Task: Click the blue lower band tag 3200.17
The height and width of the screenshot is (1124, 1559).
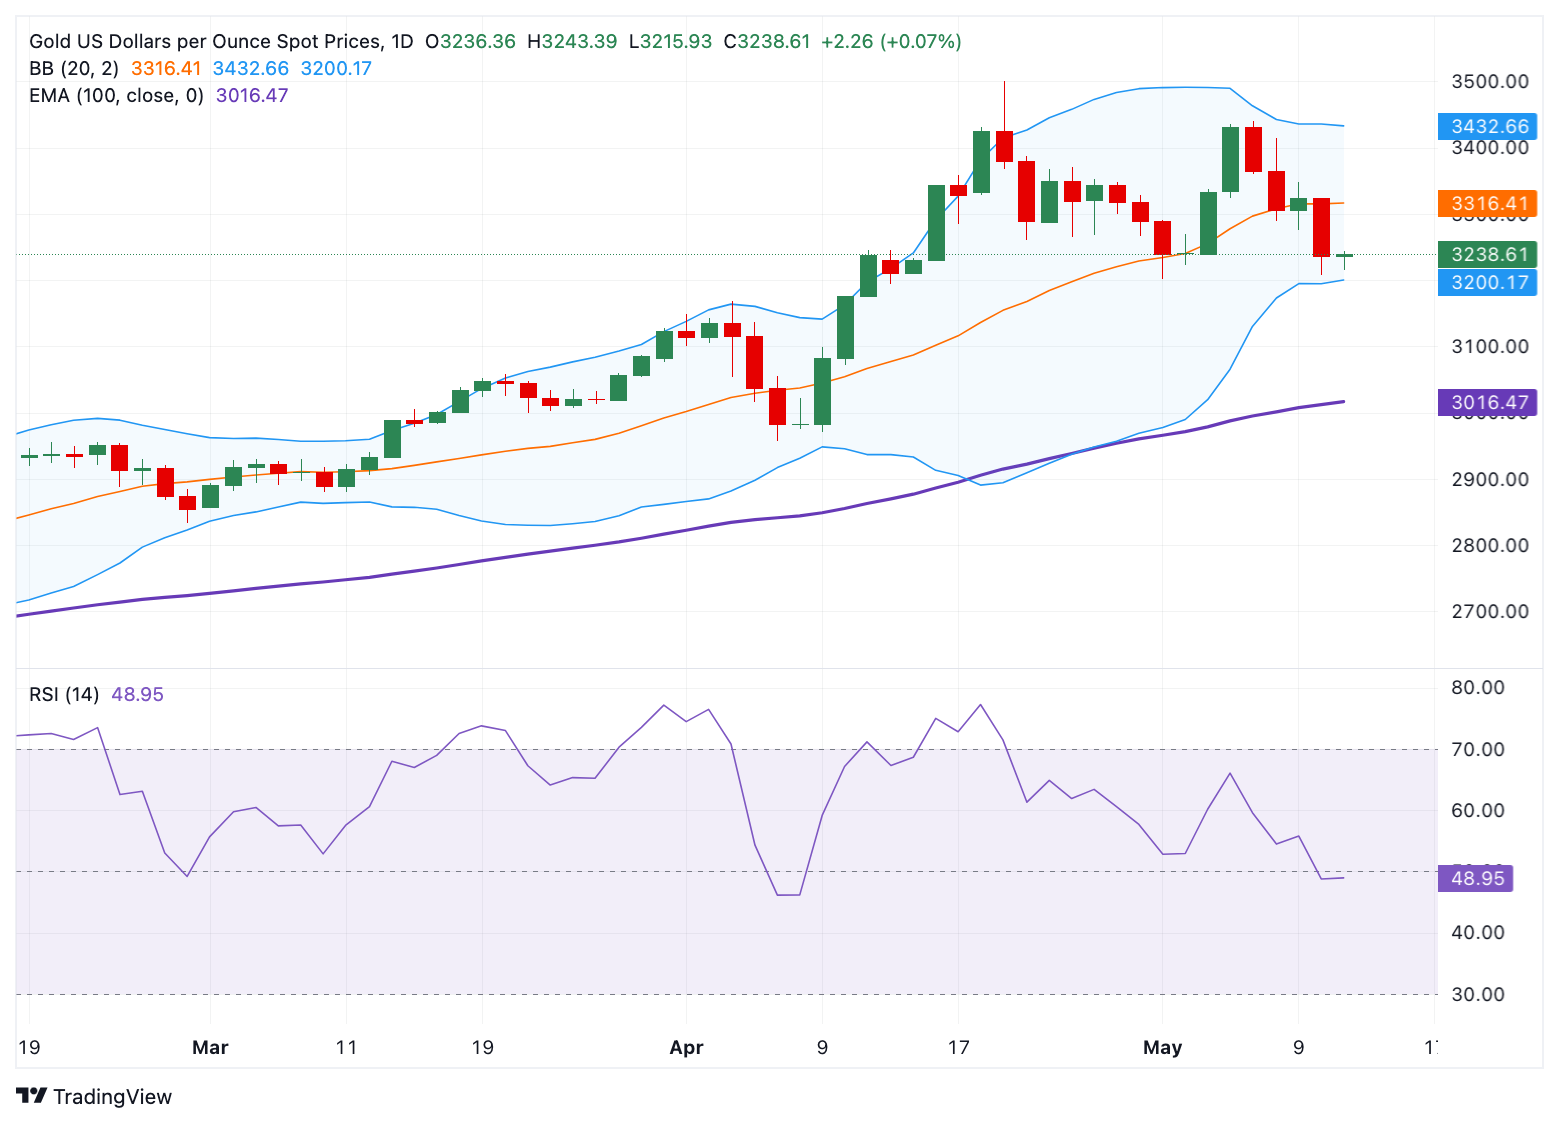Action: coord(1487,282)
